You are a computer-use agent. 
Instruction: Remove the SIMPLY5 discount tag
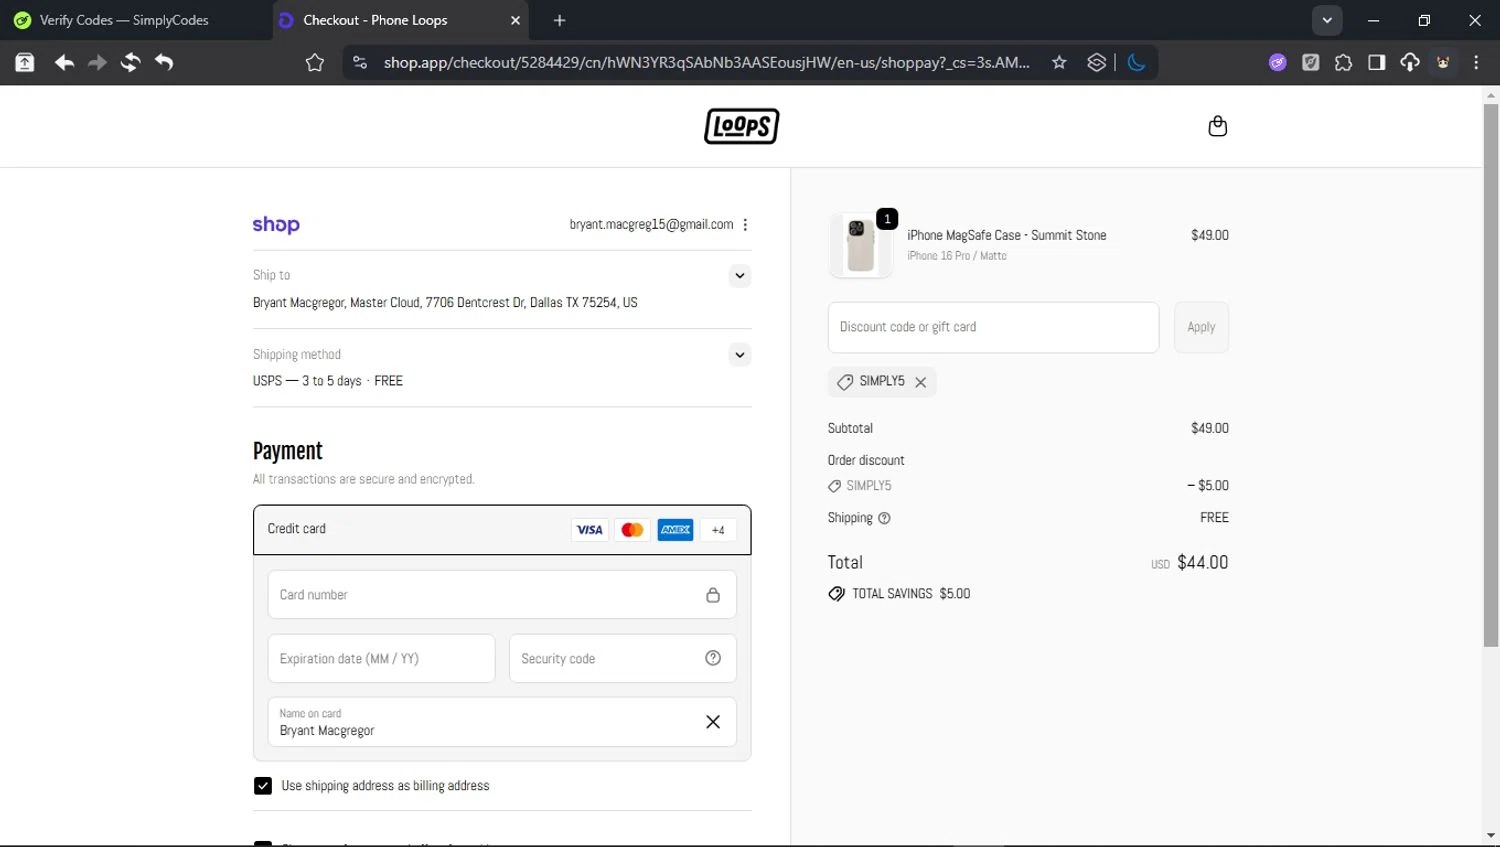coord(920,382)
